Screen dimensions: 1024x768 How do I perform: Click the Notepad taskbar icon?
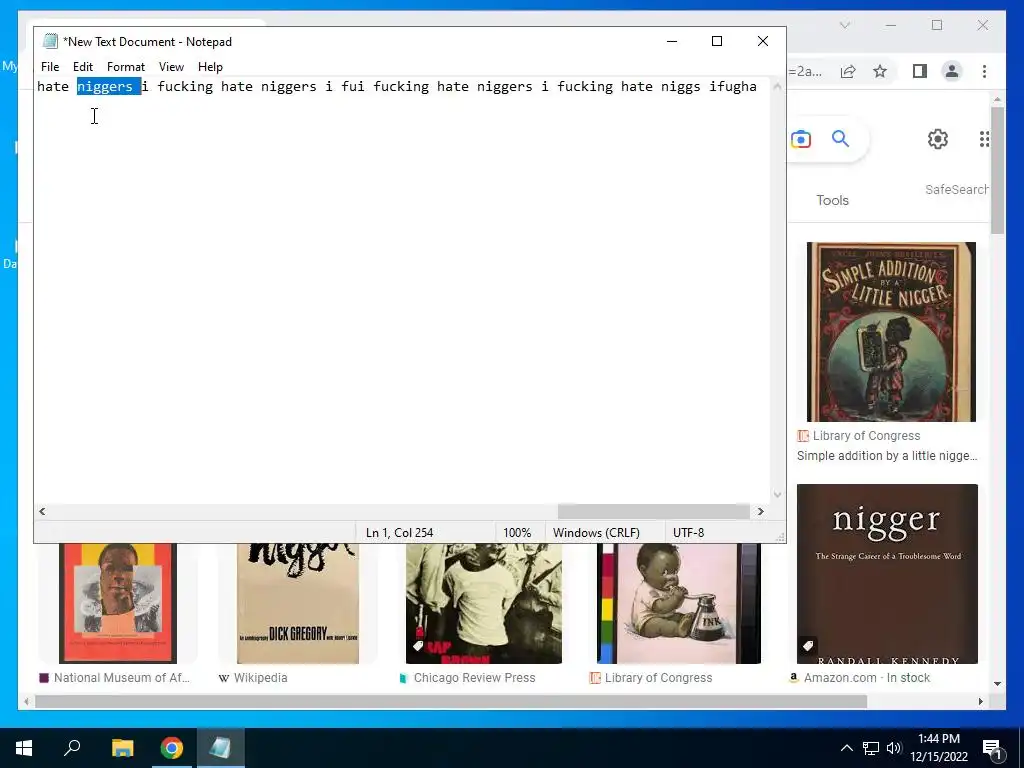221,748
